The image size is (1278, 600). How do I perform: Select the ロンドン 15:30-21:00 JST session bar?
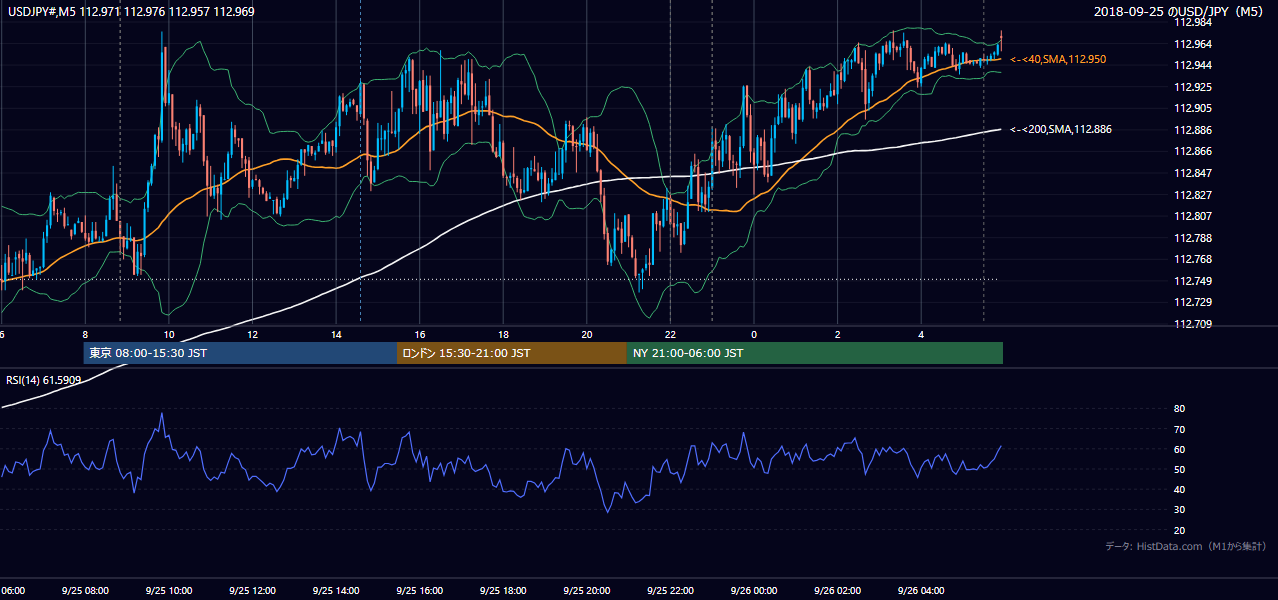(x=512, y=353)
